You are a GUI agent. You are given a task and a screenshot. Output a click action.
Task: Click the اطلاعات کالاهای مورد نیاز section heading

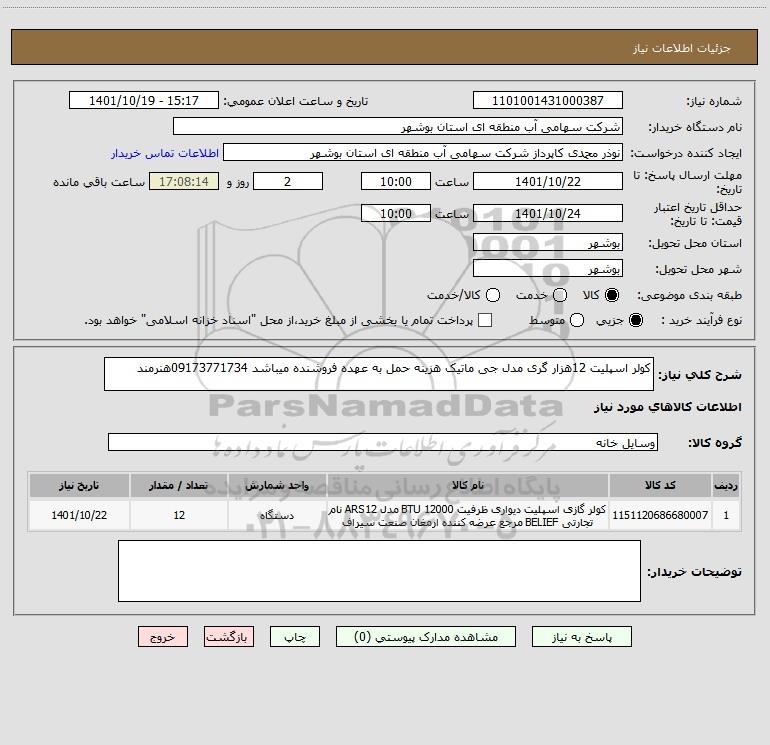click(x=668, y=407)
